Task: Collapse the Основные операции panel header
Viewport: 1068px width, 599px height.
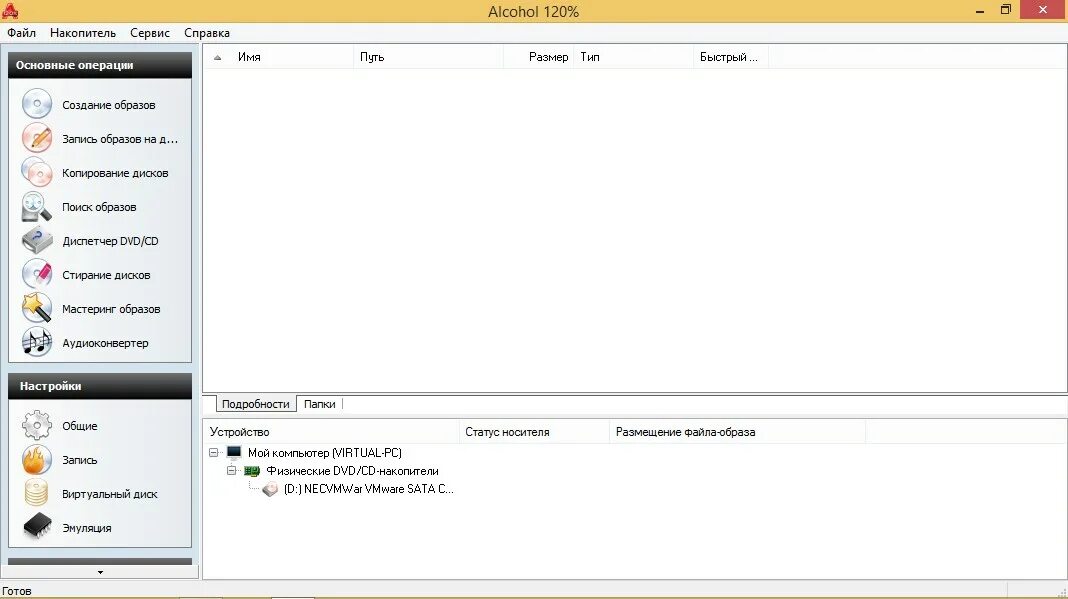Action: pyautogui.click(x=100, y=65)
